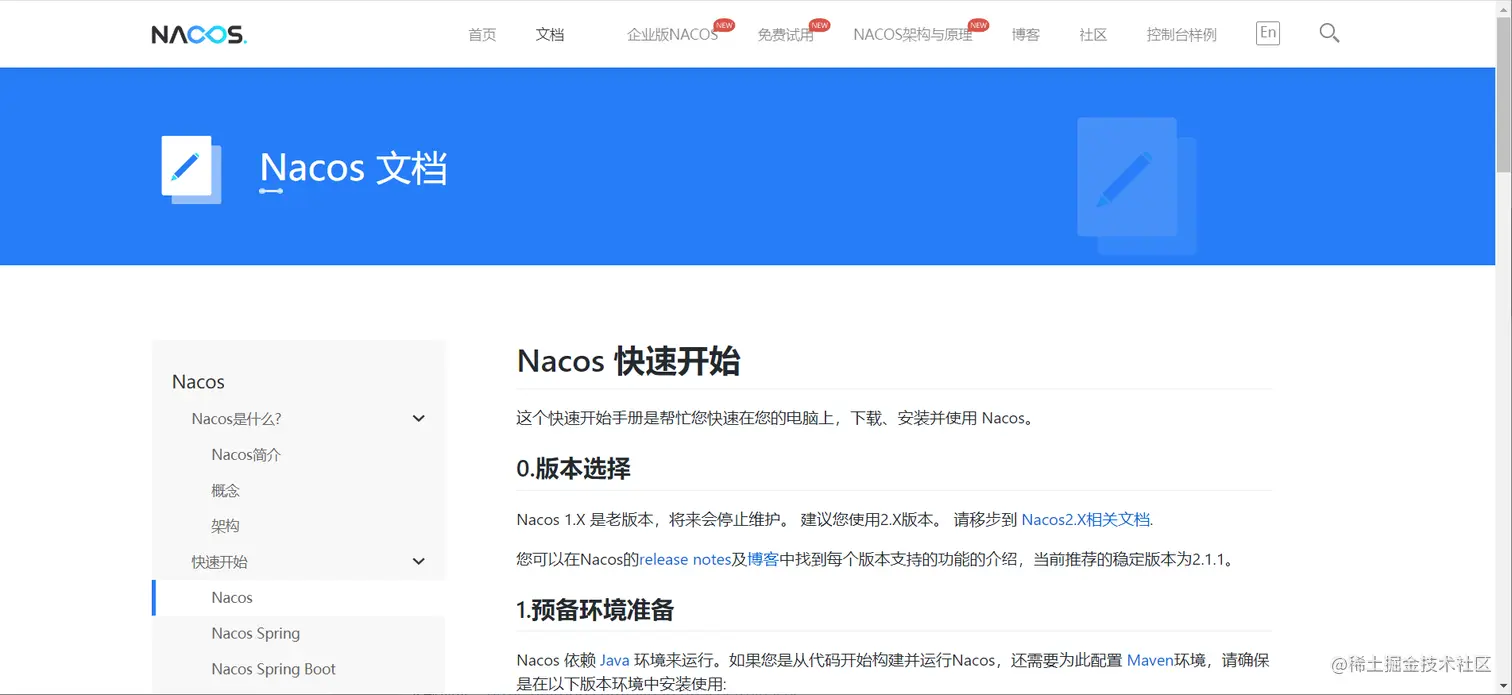Select 快速开始 in the sidebar
This screenshot has width=1512, height=695.
pyautogui.click(x=220, y=562)
